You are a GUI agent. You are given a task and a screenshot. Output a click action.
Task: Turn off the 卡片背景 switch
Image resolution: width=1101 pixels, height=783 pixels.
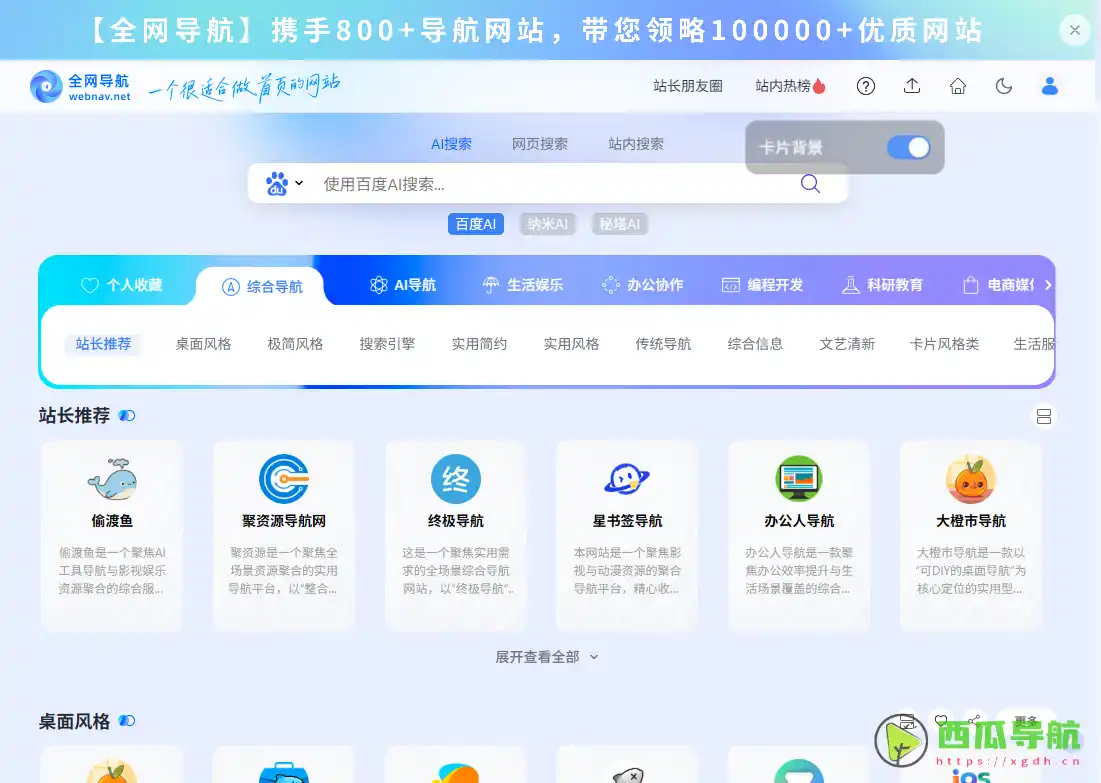(x=907, y=147)
